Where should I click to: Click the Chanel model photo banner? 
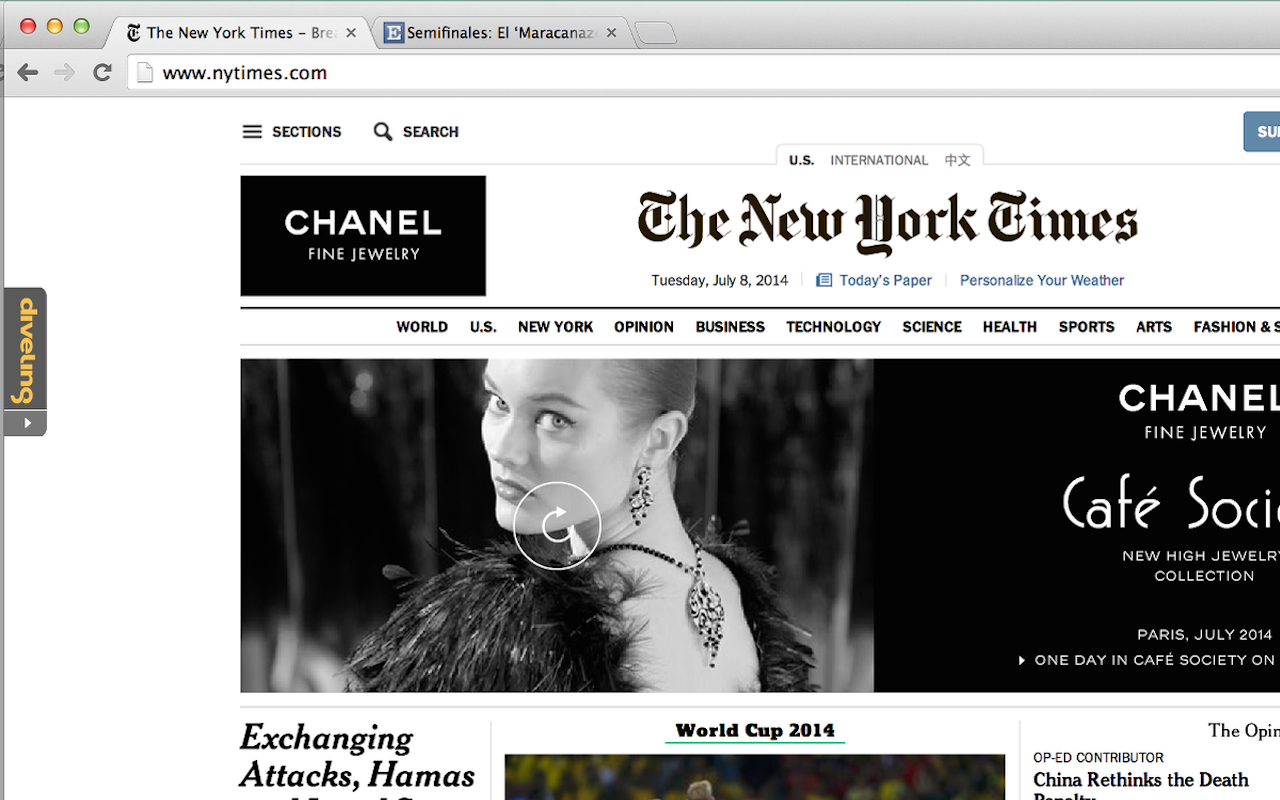(557, 525)
